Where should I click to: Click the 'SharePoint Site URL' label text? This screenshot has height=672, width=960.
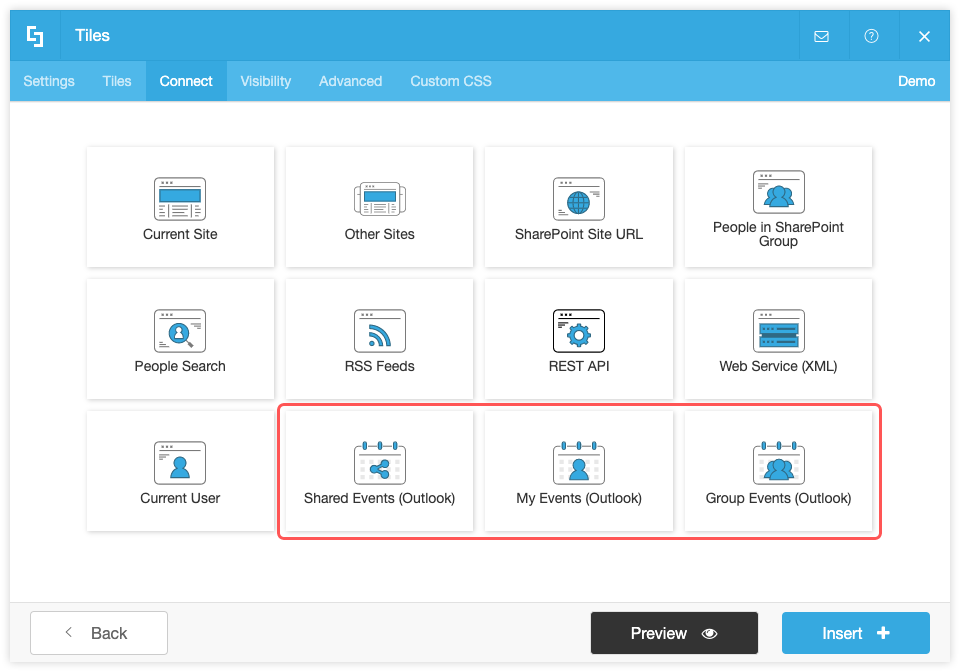579,234
